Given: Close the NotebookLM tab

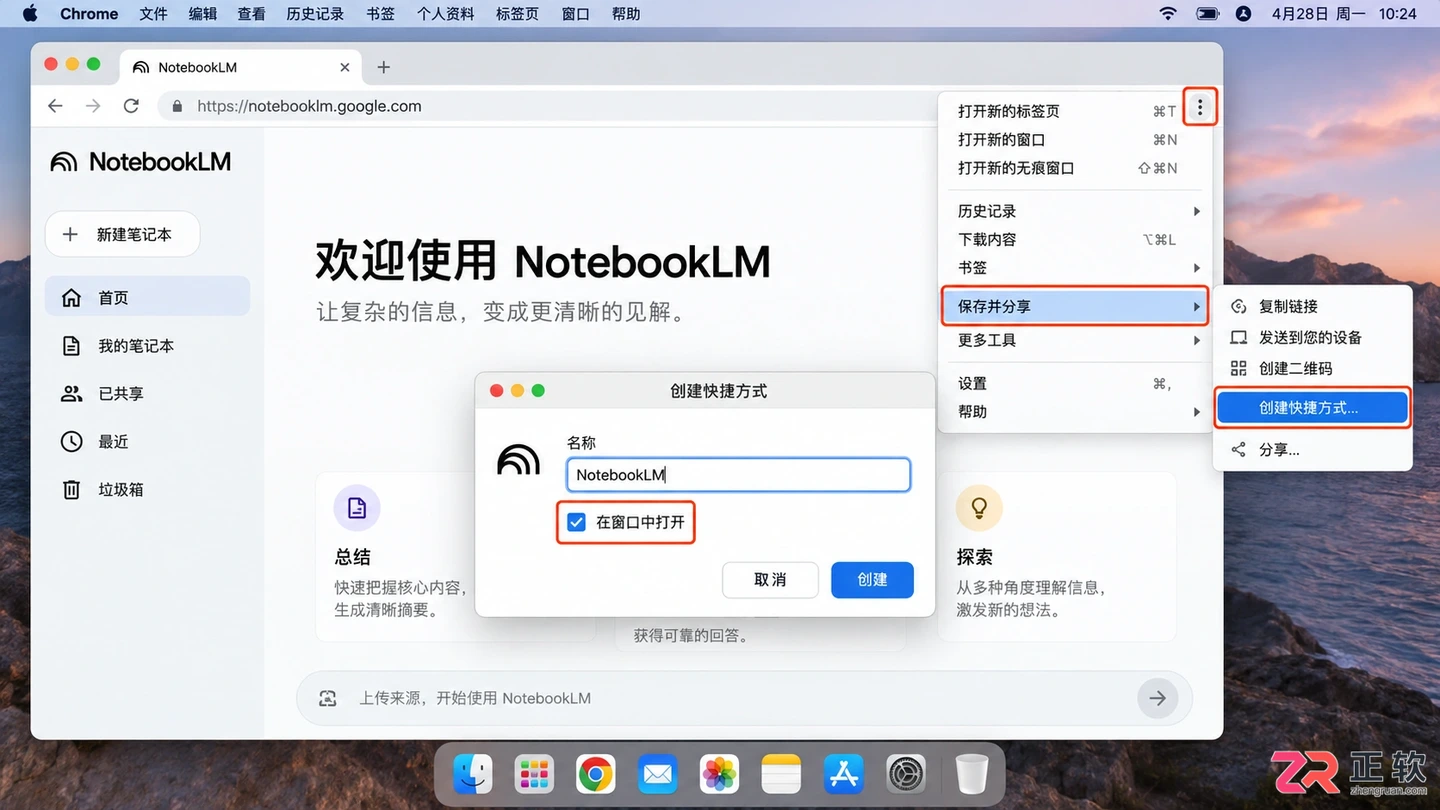Looking at the screenshot, I should tap(345, 67).
